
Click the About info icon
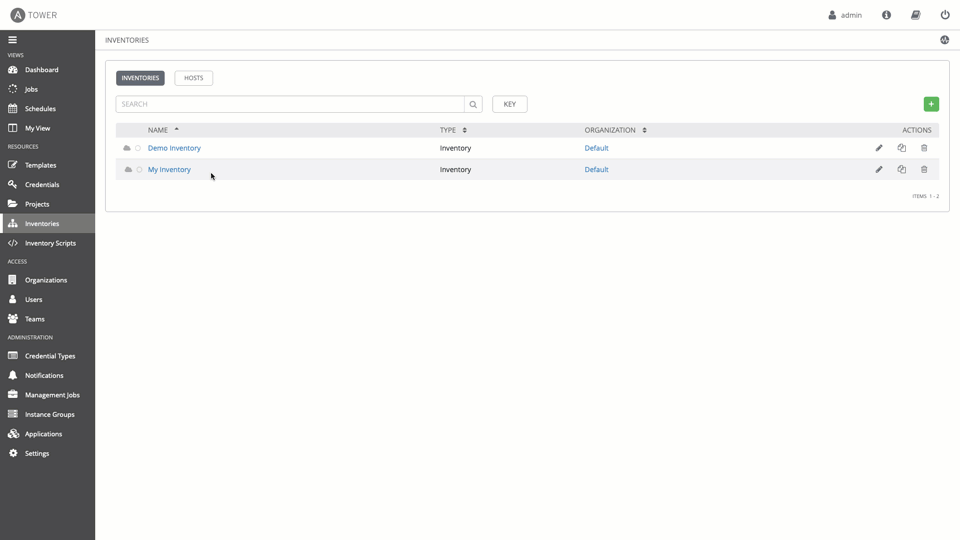(886, 15)
